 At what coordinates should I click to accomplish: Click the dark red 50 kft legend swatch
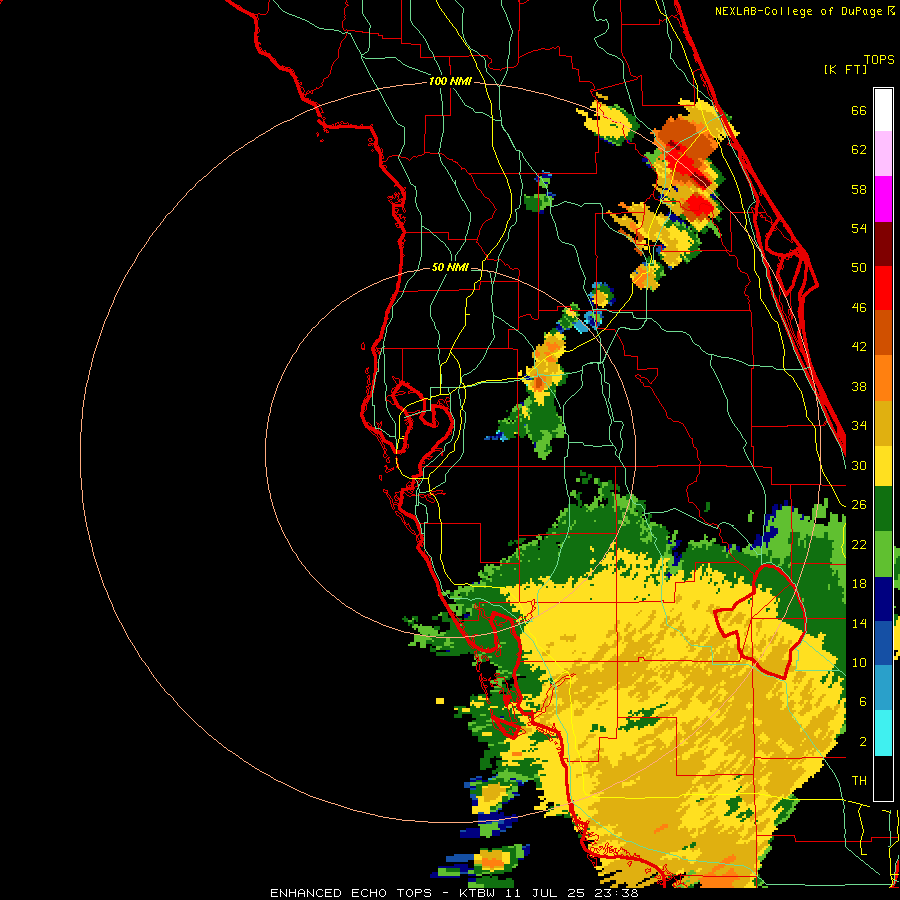[883, 244]
